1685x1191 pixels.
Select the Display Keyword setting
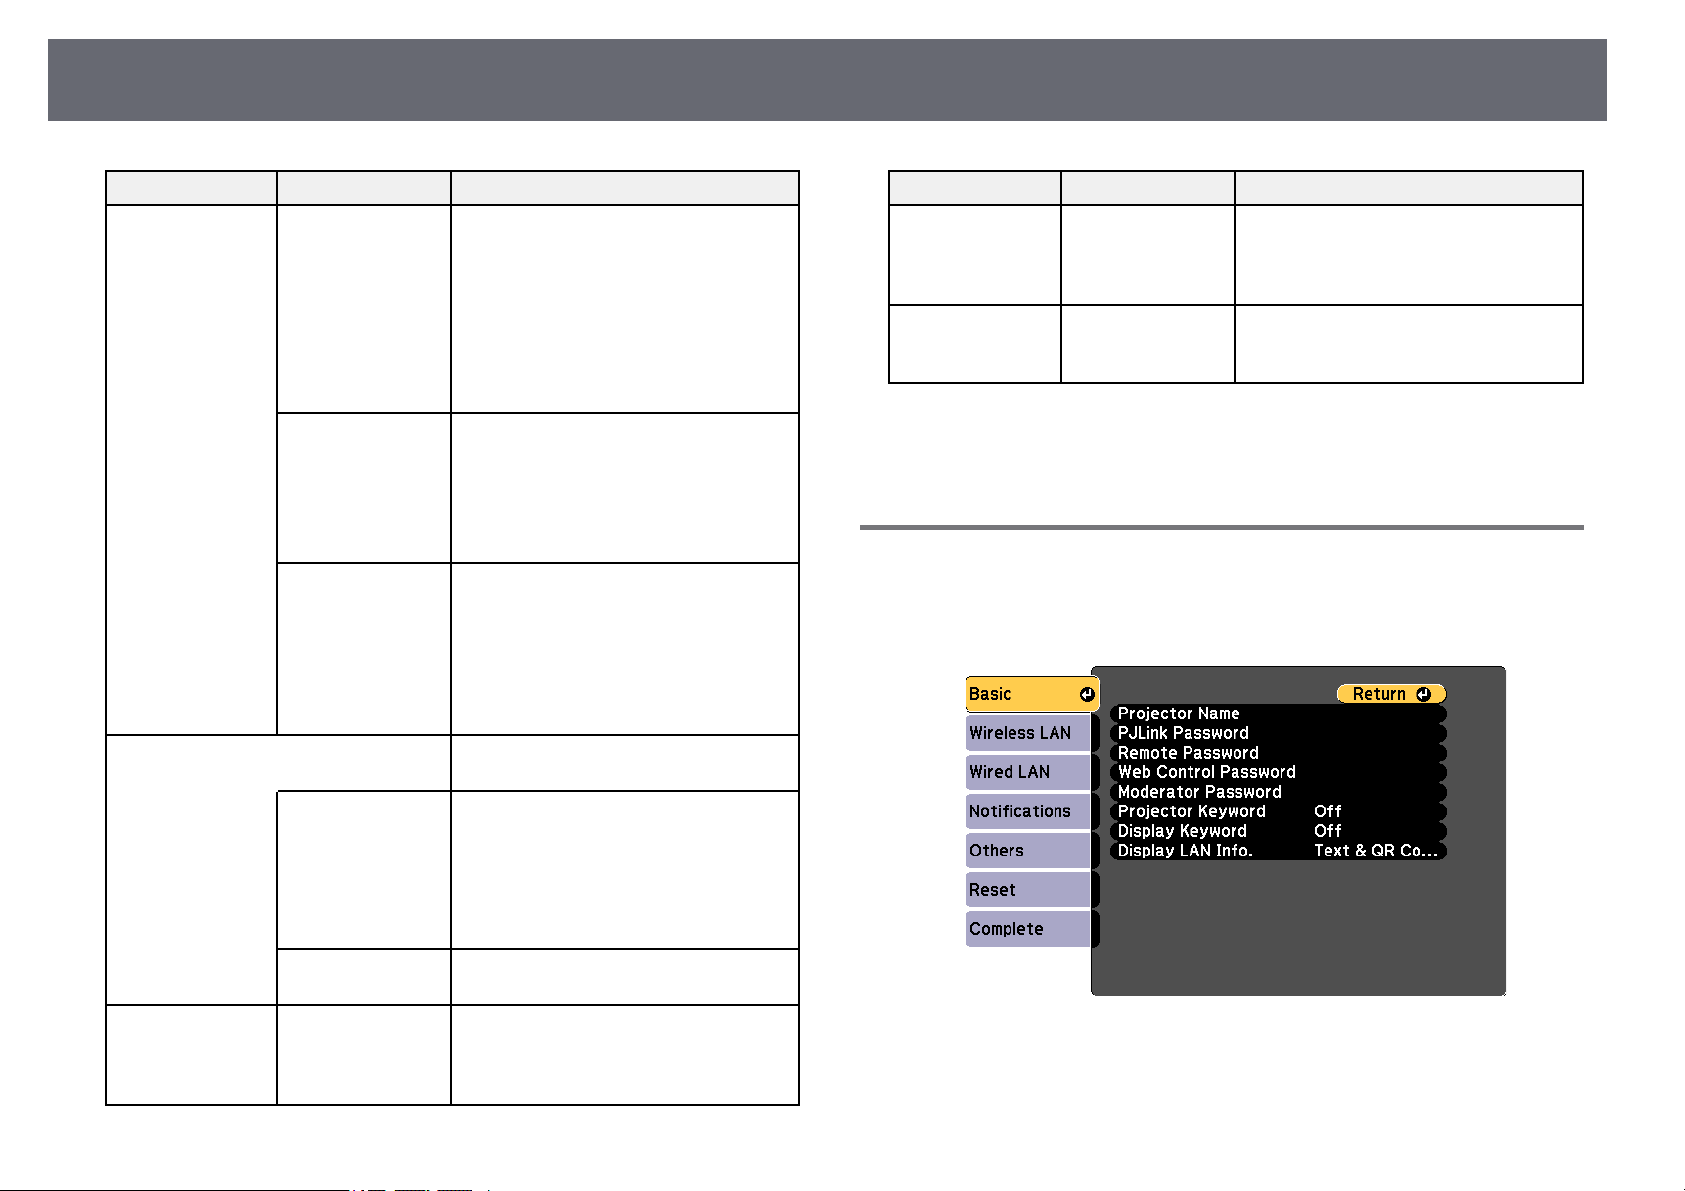[x=1278, y=831]
